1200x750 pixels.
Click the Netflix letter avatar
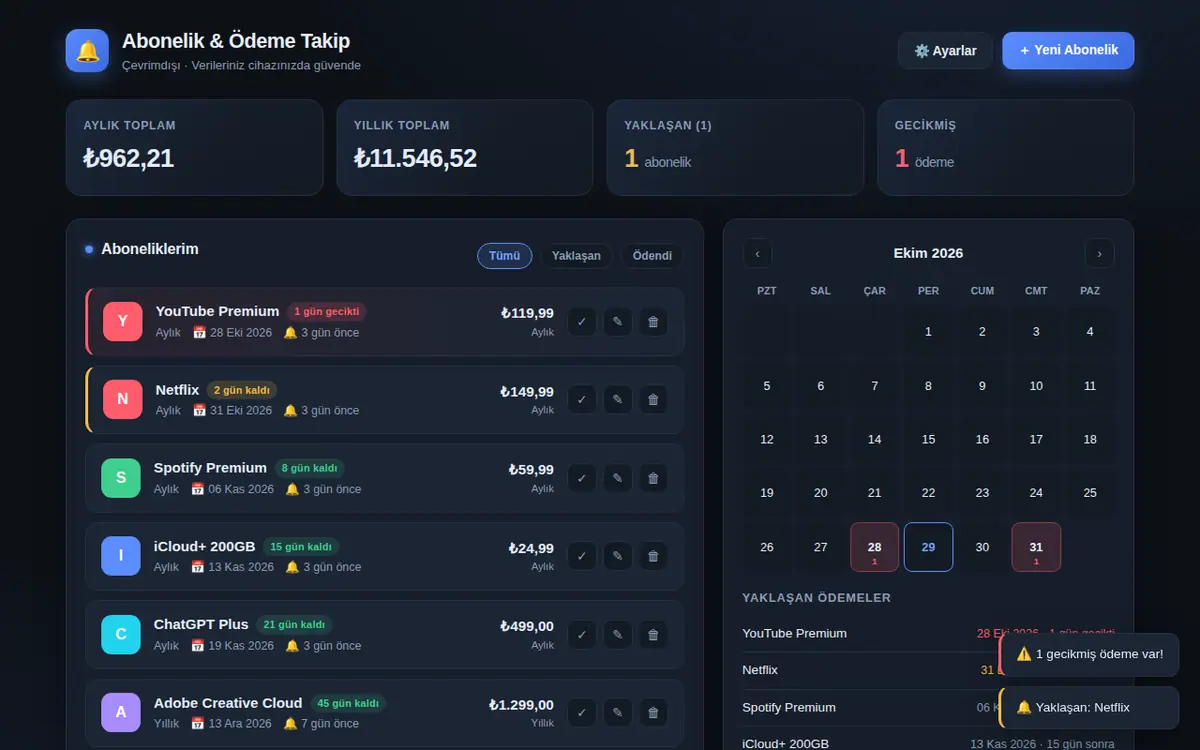[x=123, y=399]
